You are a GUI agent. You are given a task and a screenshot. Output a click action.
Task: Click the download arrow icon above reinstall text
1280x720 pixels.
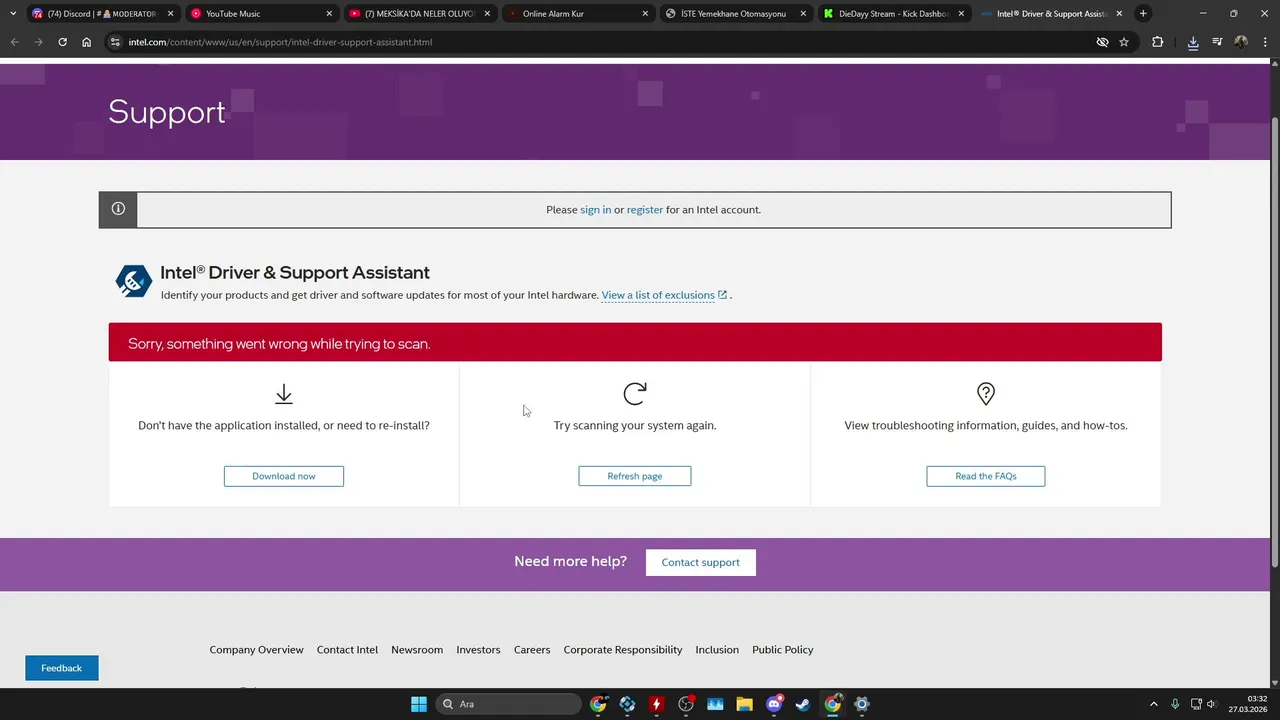pos(284,394)
